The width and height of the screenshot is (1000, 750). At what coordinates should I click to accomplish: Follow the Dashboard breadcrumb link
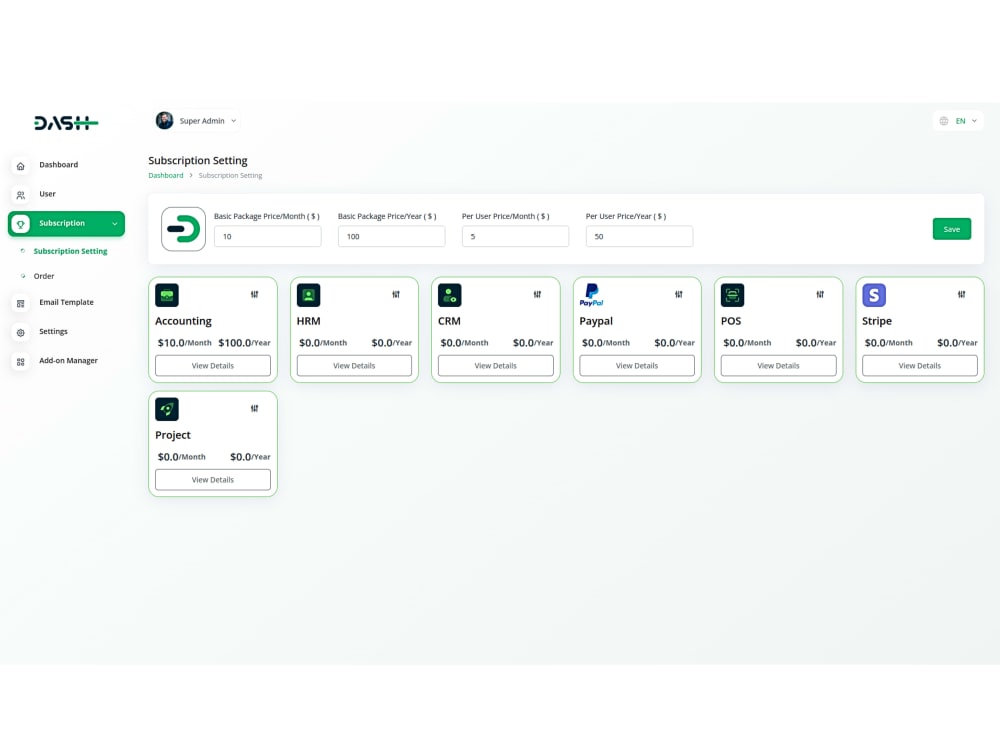[x=166, y=175]
